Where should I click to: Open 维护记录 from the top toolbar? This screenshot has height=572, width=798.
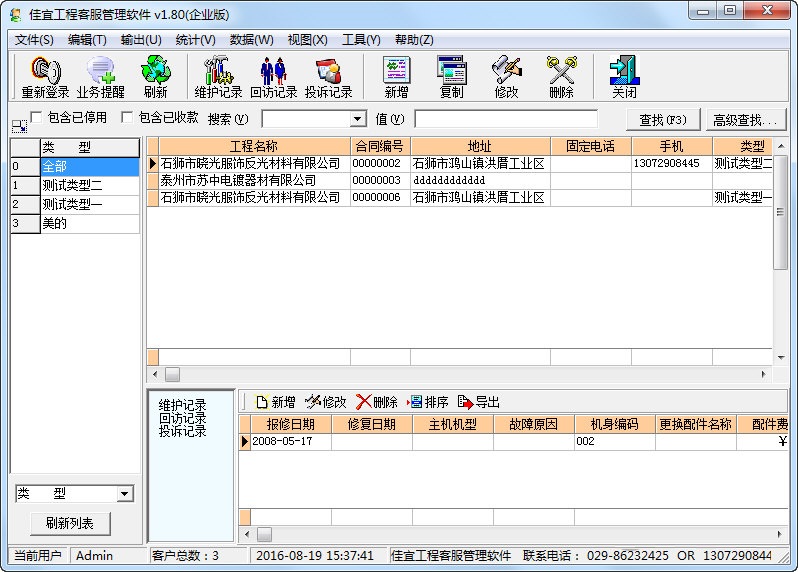218,77
